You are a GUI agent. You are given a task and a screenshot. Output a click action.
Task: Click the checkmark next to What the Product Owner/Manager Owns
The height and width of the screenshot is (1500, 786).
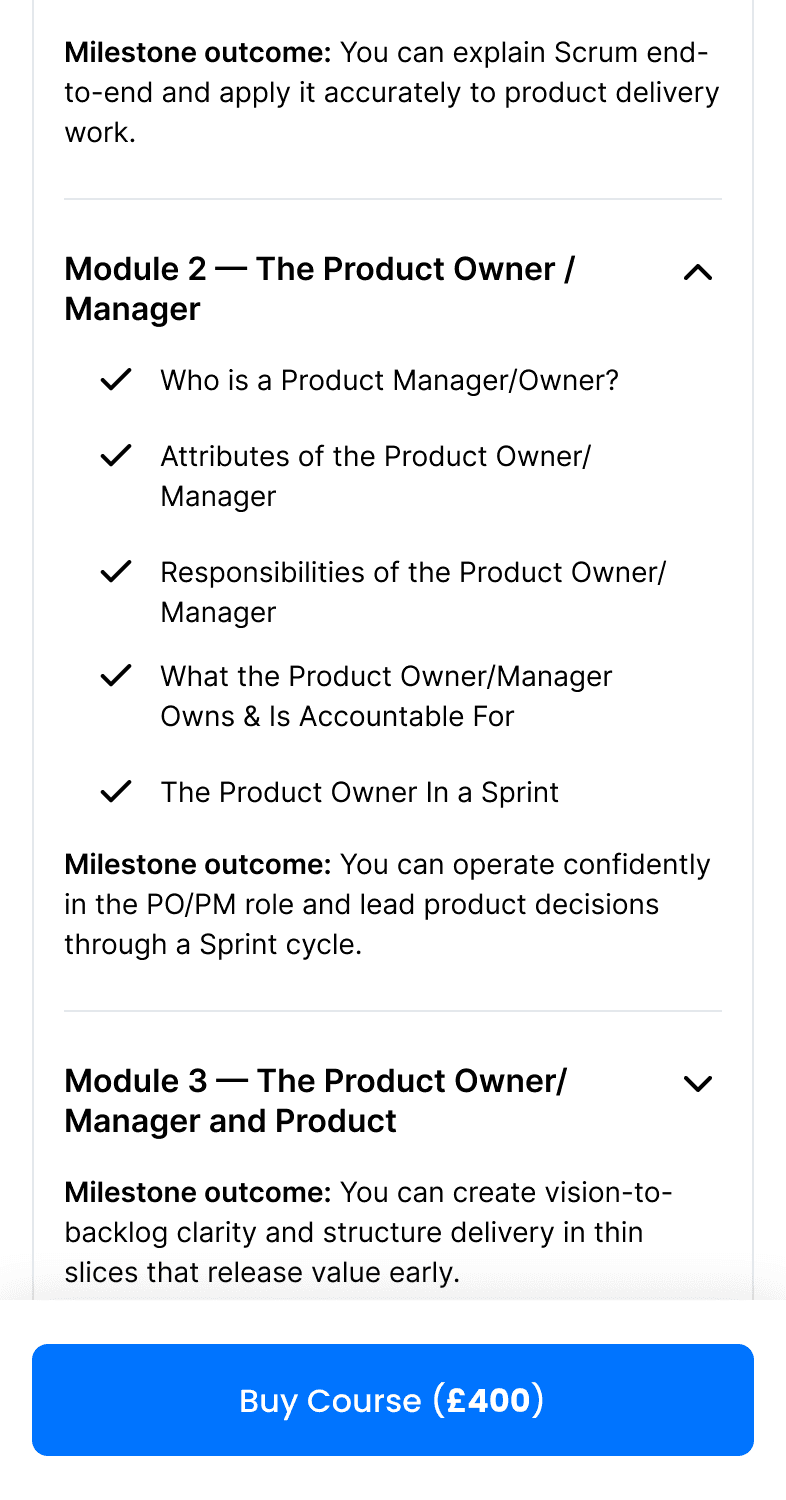coord(115,675)
